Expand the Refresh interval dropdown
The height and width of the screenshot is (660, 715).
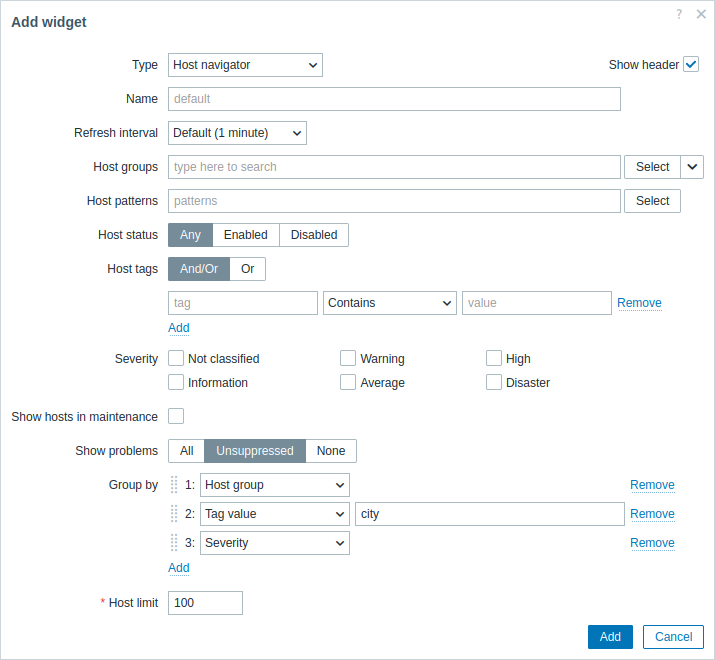tap(237, 133)
